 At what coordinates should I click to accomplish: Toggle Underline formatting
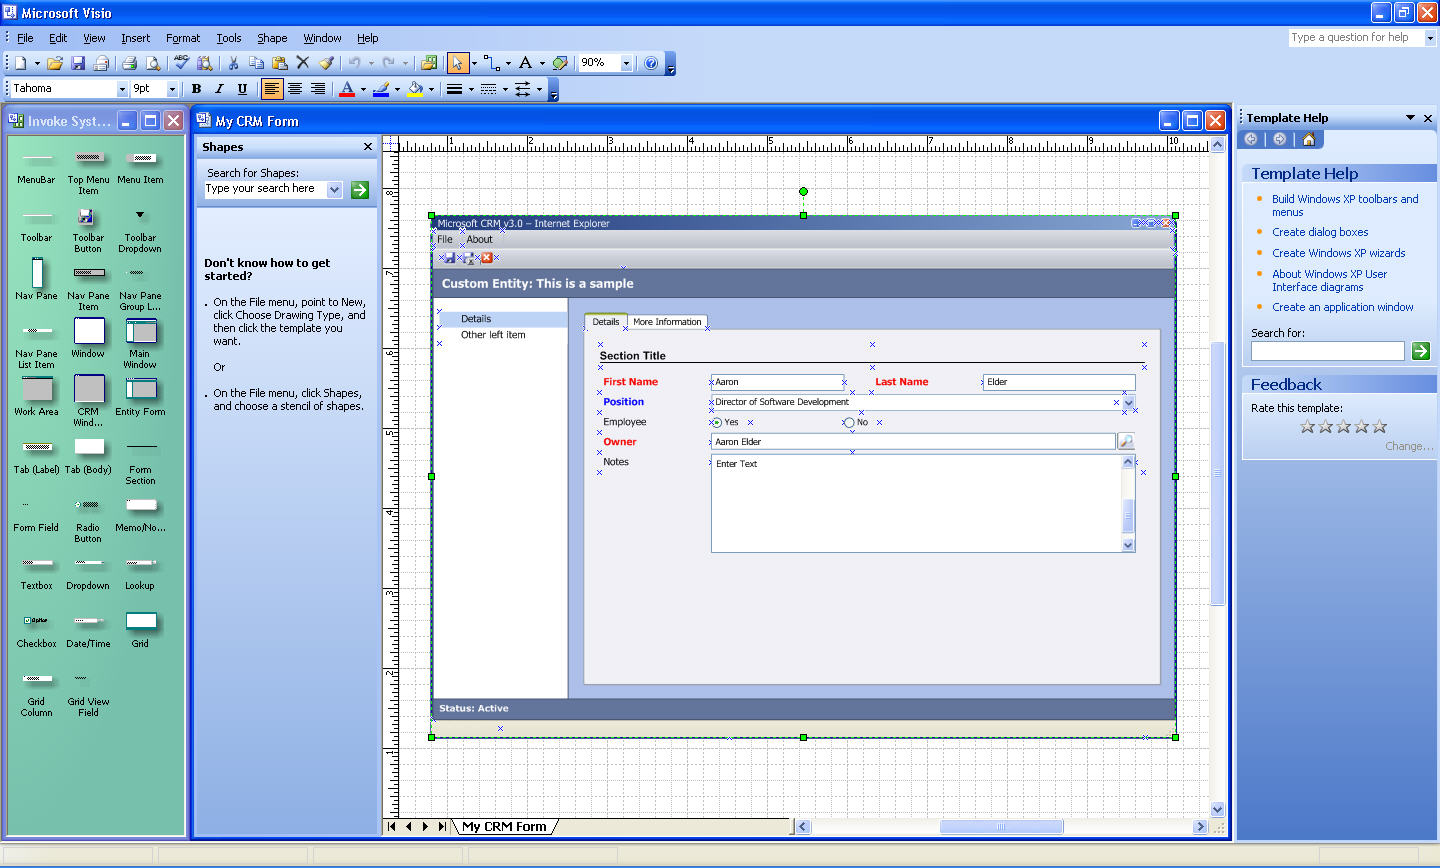[x=242, y=89]
